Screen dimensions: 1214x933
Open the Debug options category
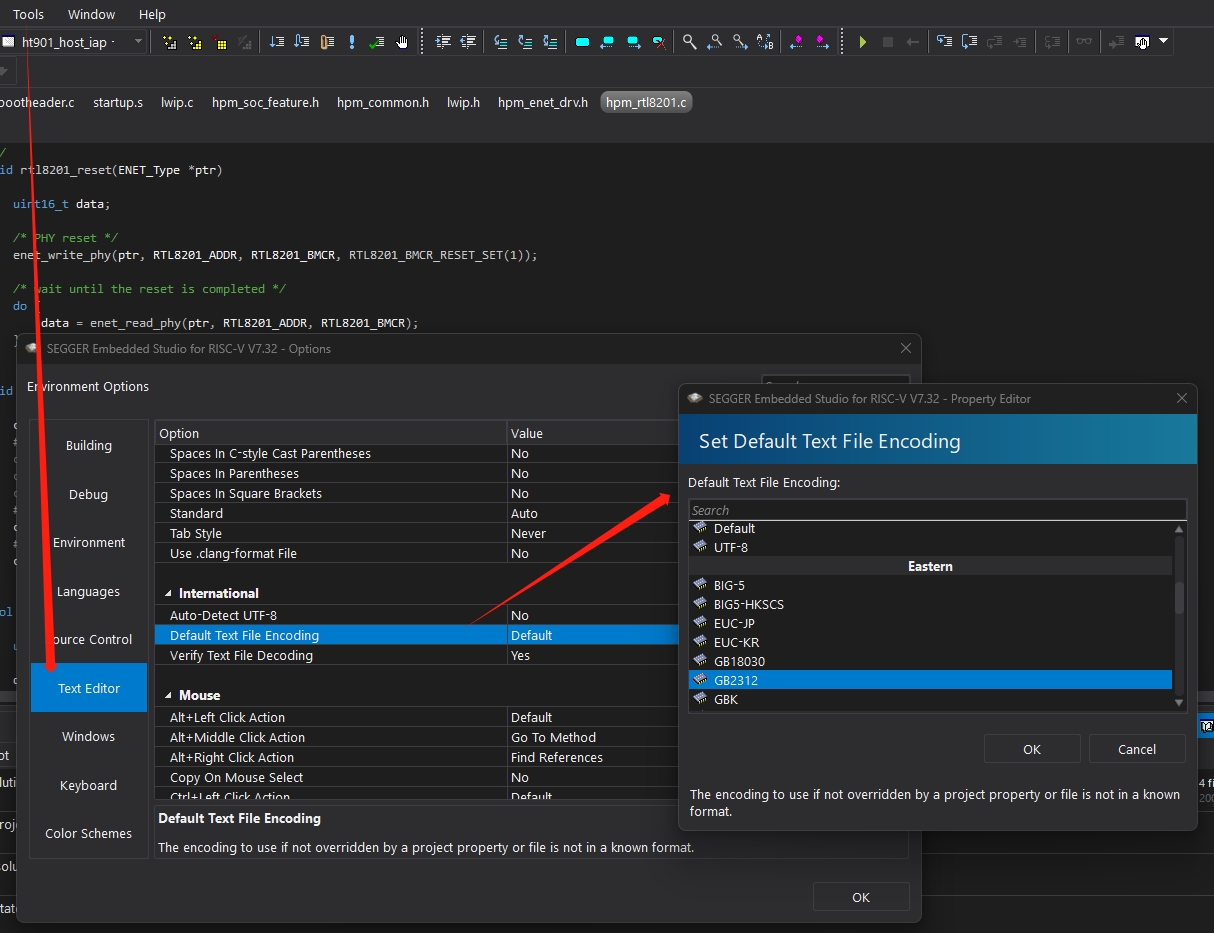pos(89,494)
